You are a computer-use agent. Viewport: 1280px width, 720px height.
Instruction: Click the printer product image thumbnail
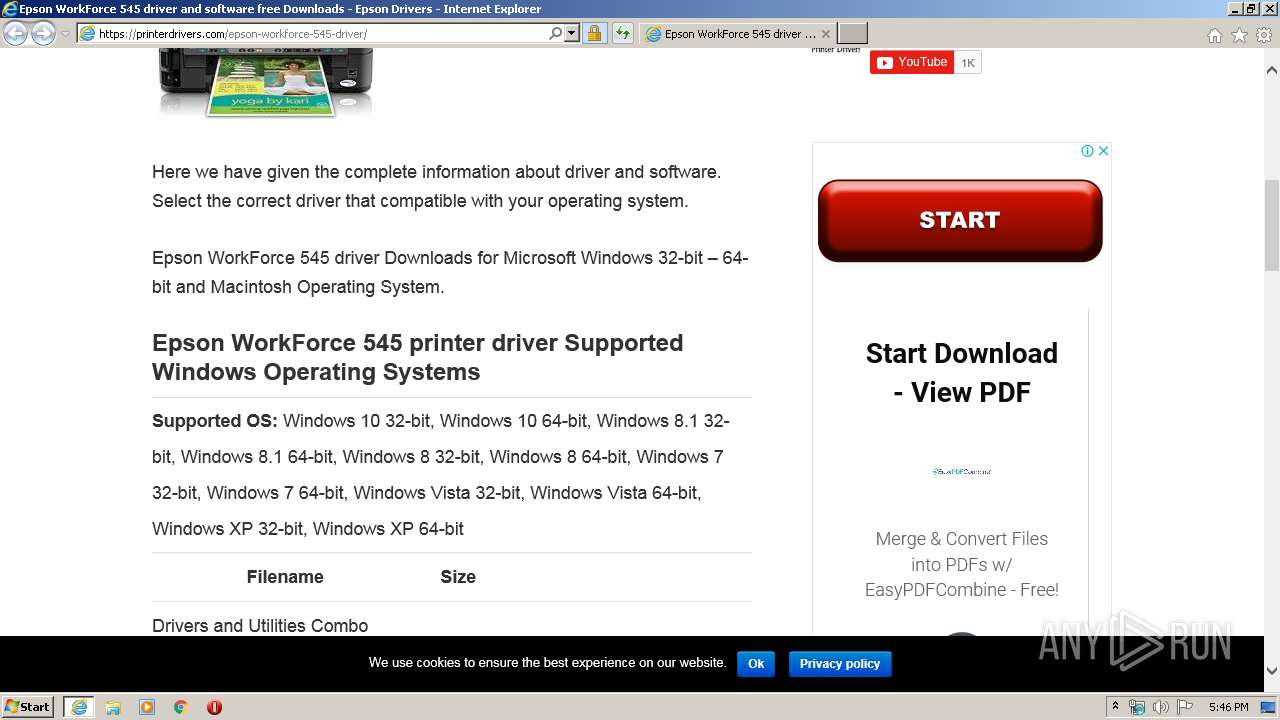tap(266, 83)
